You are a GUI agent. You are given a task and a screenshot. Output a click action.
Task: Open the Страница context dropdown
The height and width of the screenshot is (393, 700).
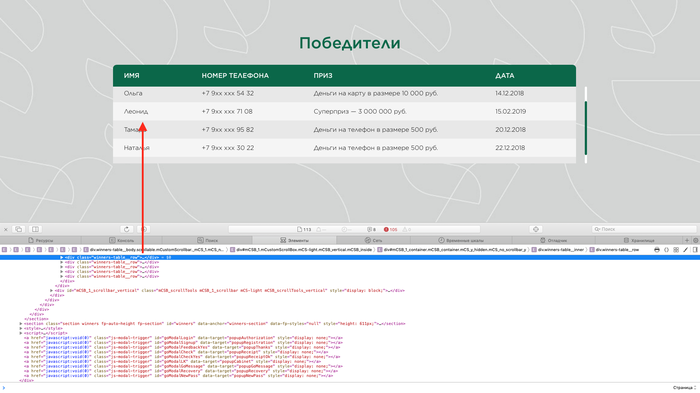point(684,388)
